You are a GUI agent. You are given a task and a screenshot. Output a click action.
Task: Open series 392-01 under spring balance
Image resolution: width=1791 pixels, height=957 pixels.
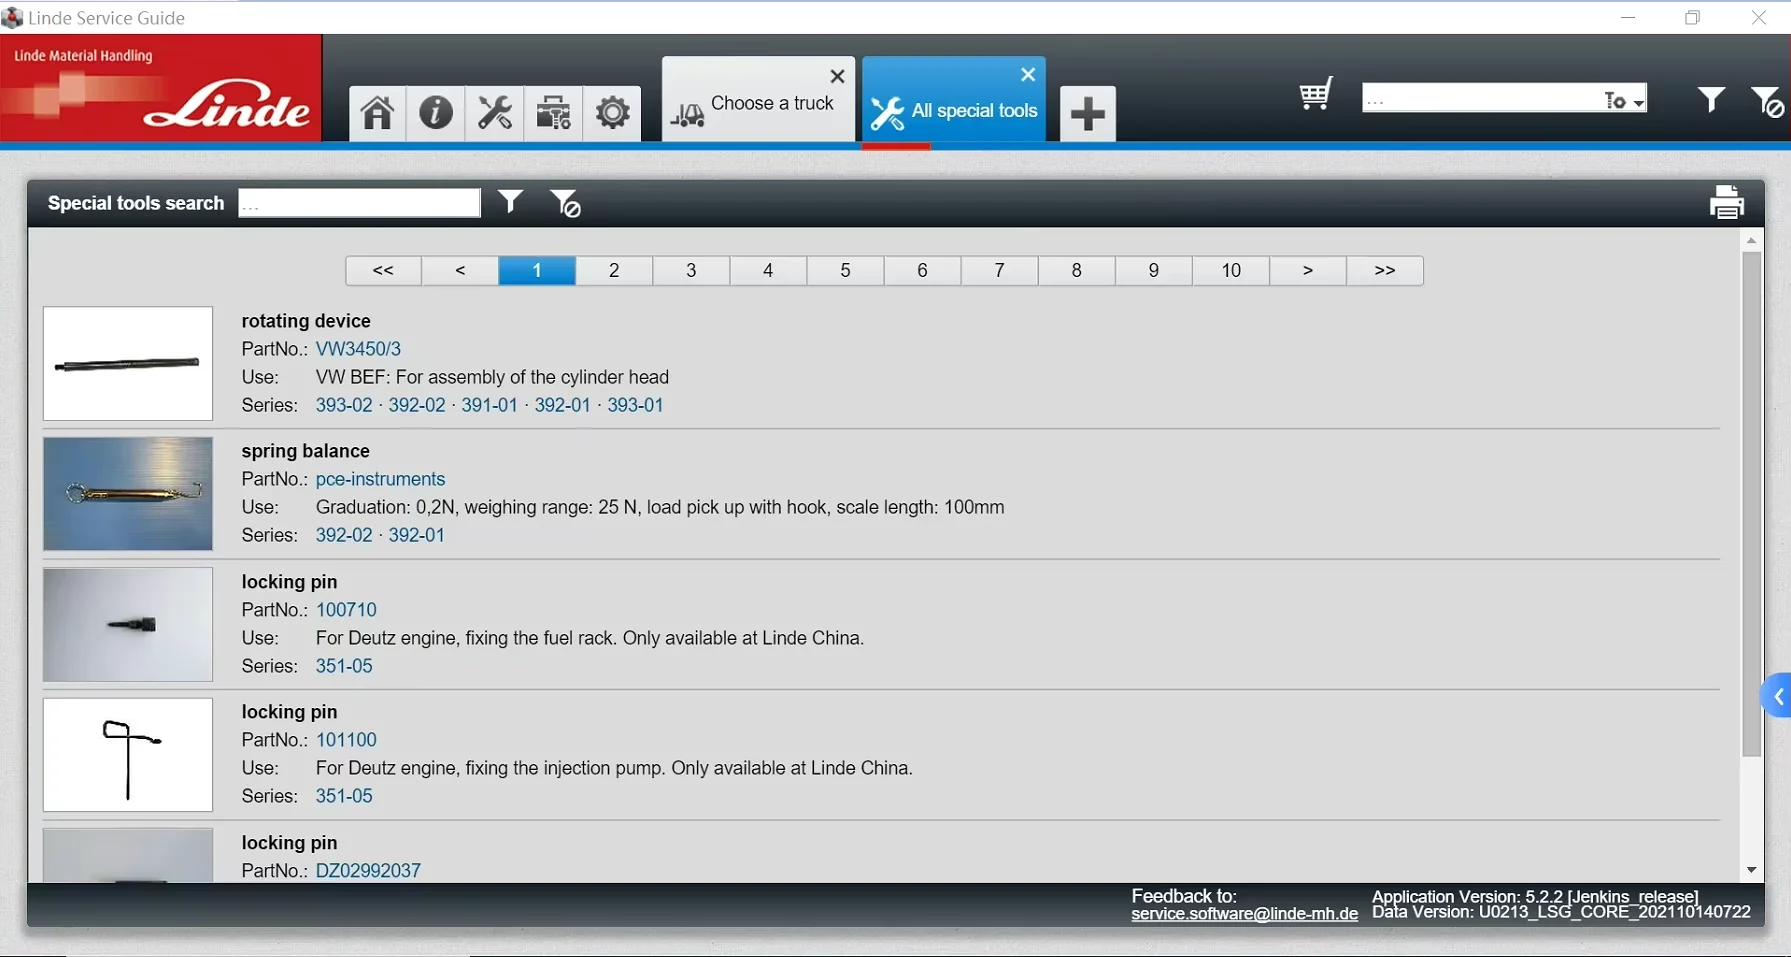click(416, 535)
